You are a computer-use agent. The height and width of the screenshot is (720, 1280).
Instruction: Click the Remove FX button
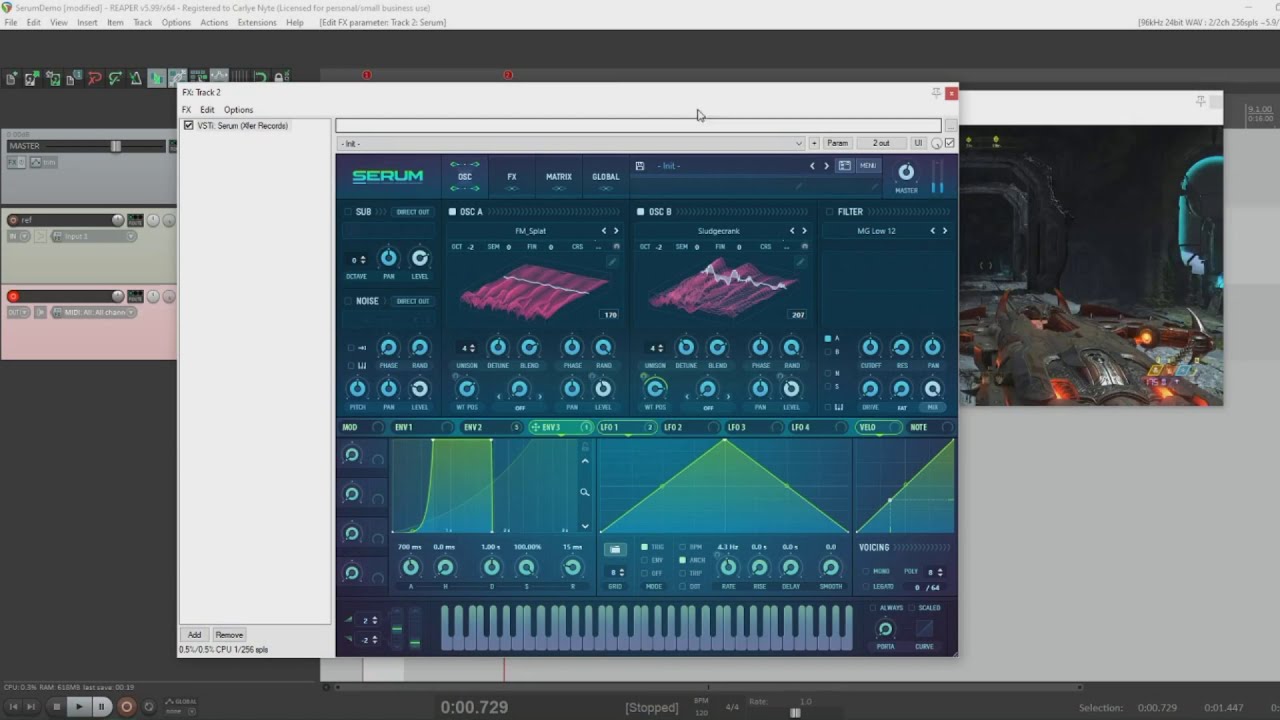229,635
